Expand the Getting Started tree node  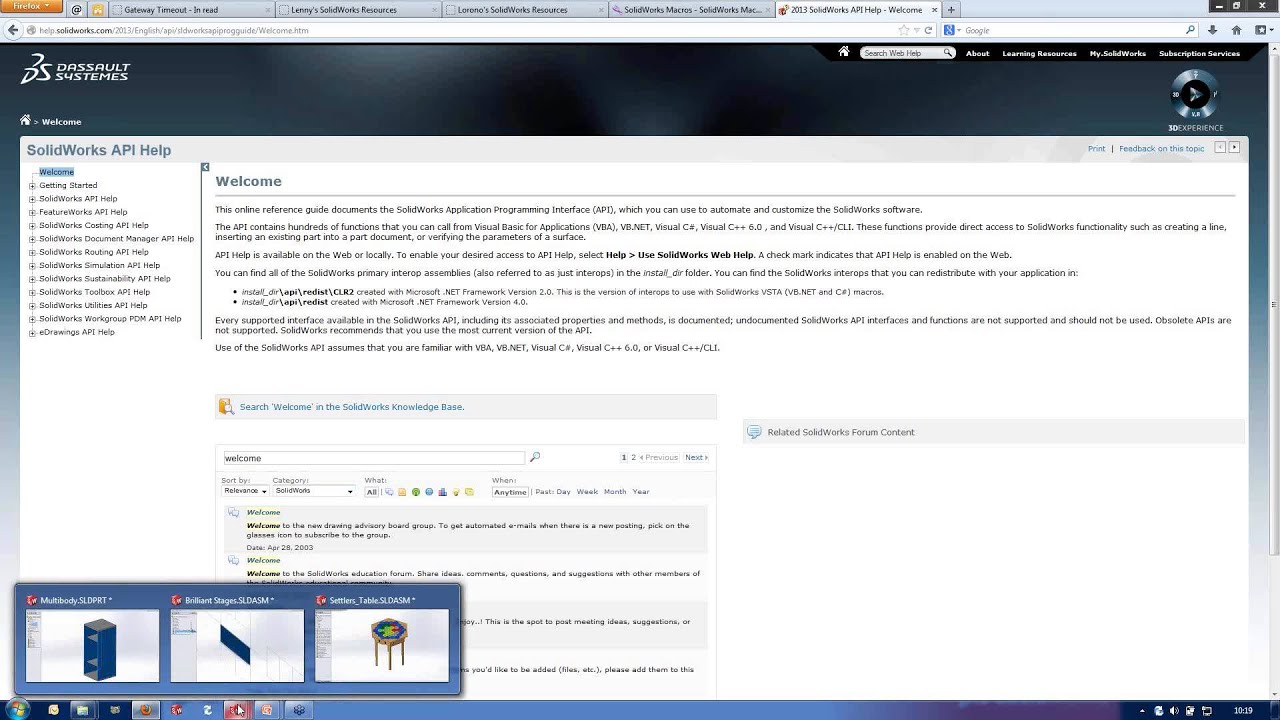tap(32, 185)
